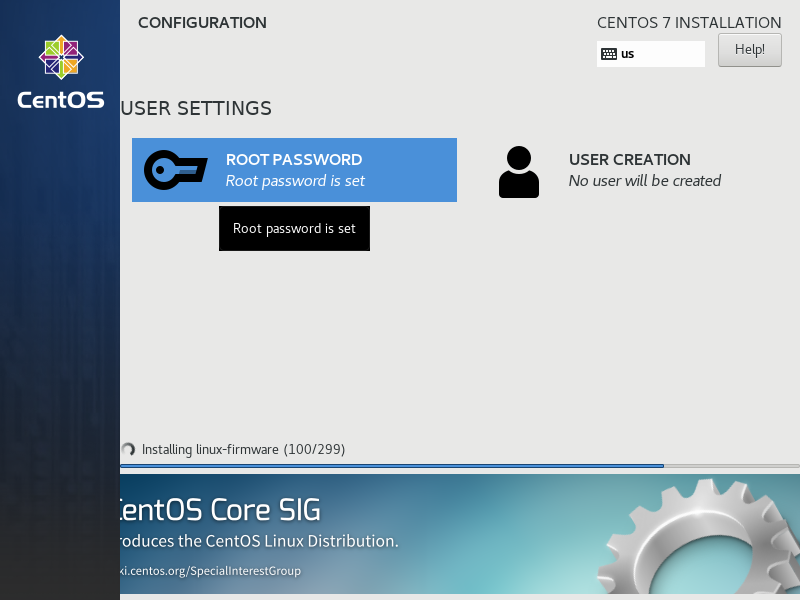Click the USER SETTINGS section heading

[196, 108]
